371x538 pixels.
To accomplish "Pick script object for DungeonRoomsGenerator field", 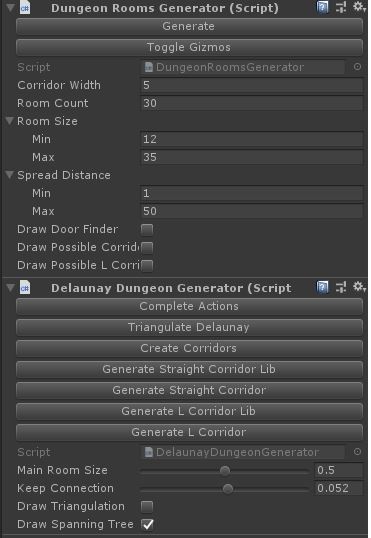I will tap(357, 67).
